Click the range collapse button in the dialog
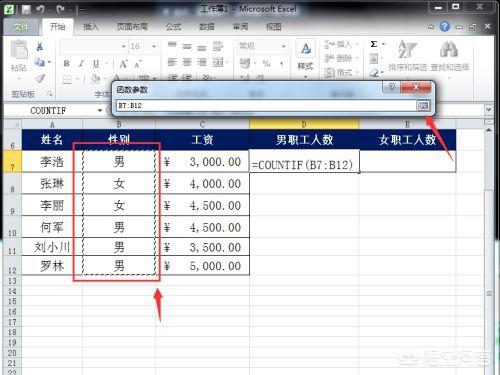500x375 pixels. (x=423, y=106)
